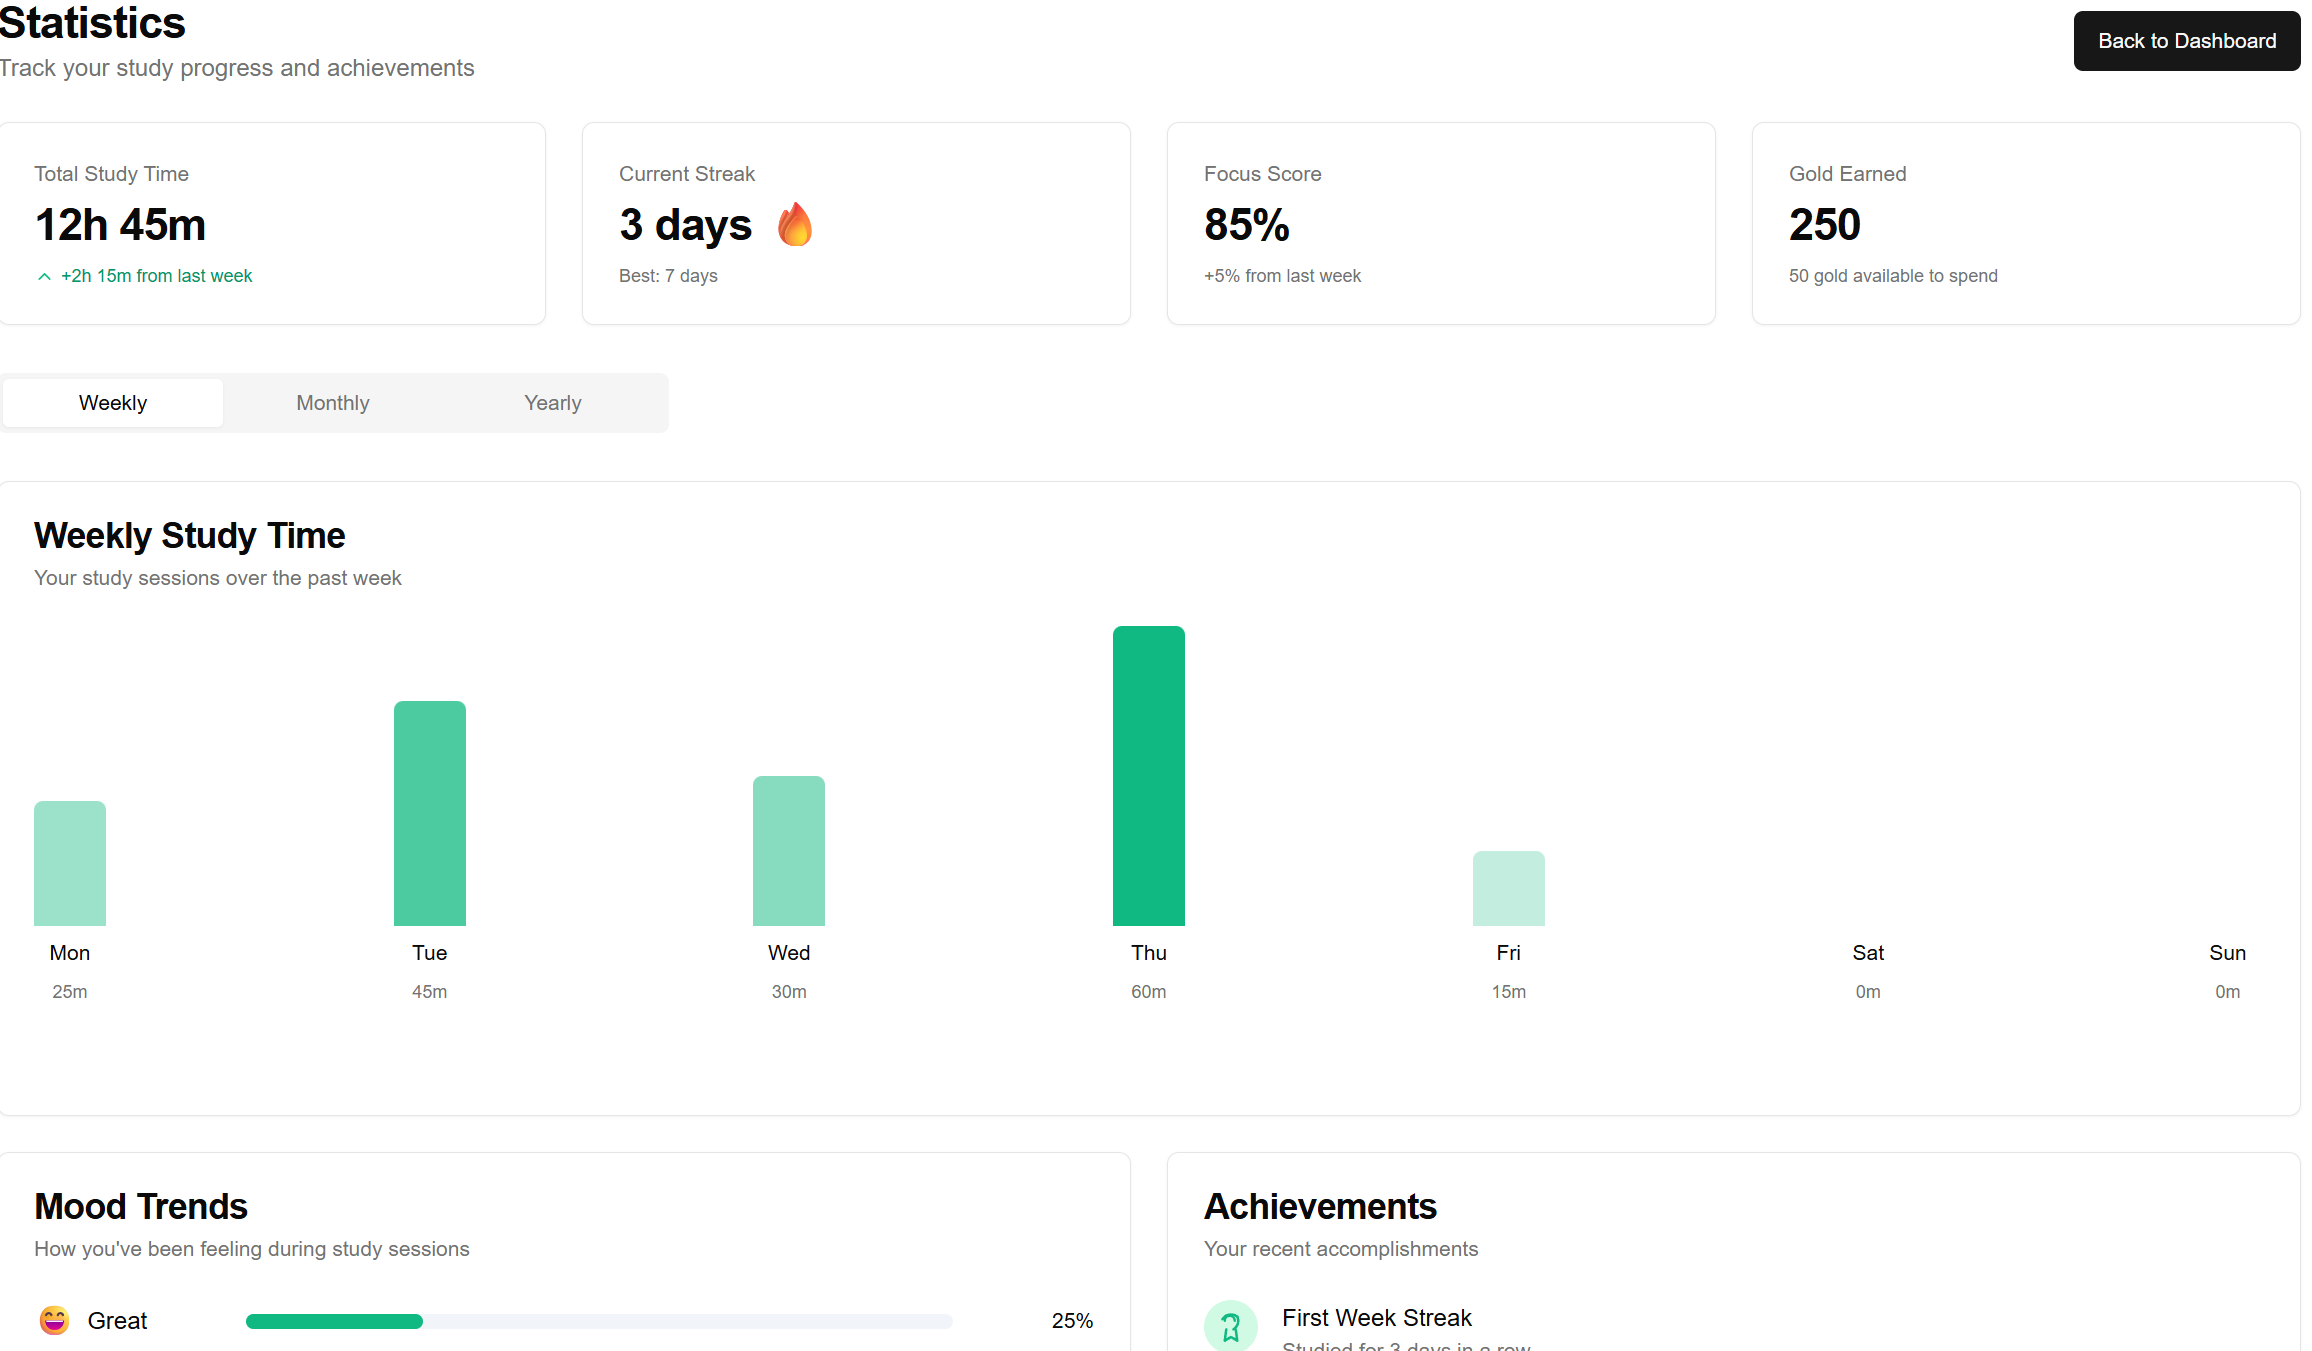Select the Focus Score card

click(1441, 223)
